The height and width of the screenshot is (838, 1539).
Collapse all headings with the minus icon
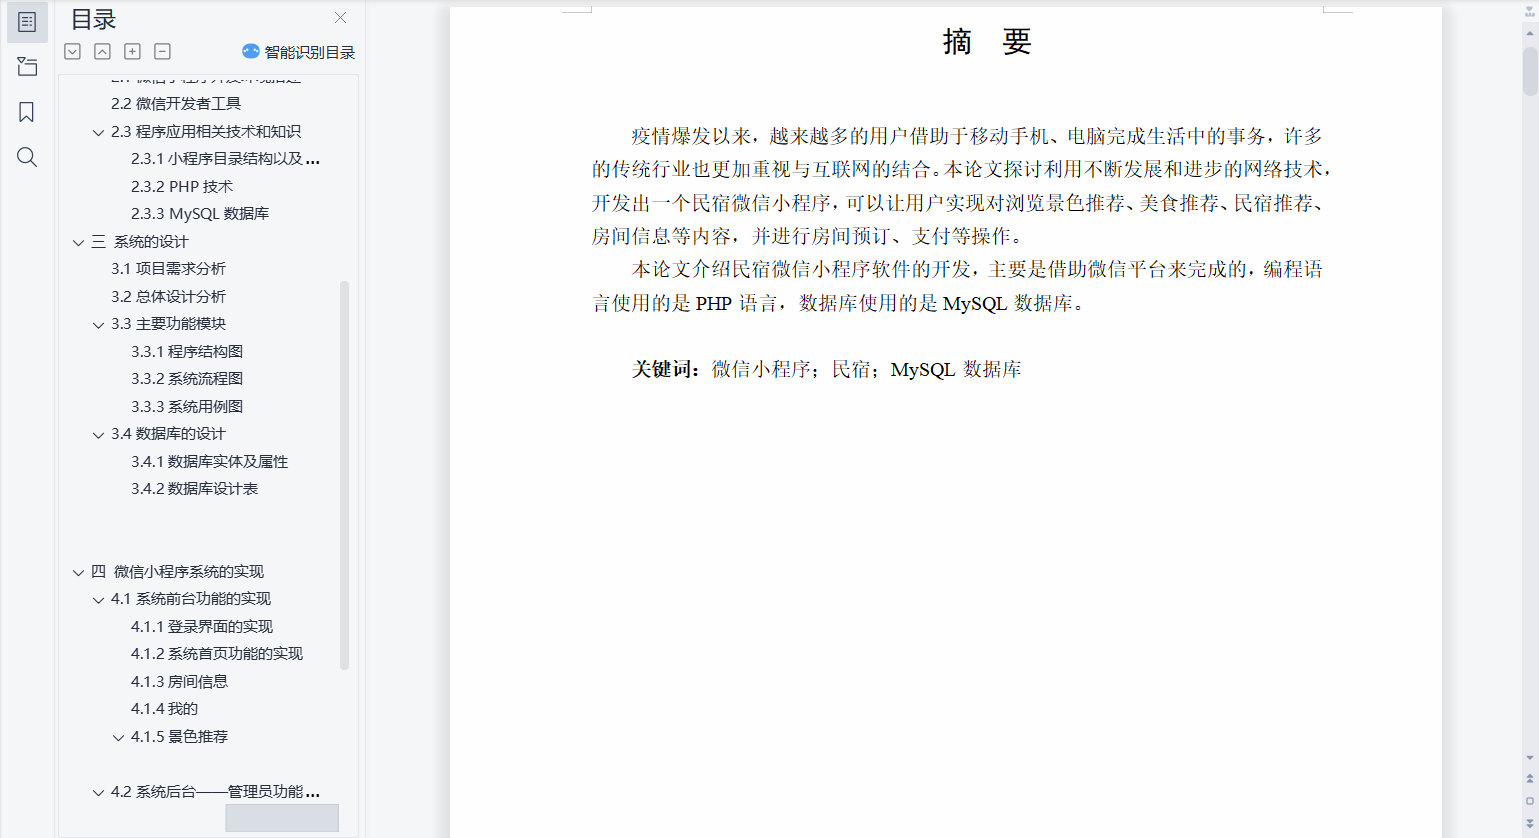[x=161, y=50]
